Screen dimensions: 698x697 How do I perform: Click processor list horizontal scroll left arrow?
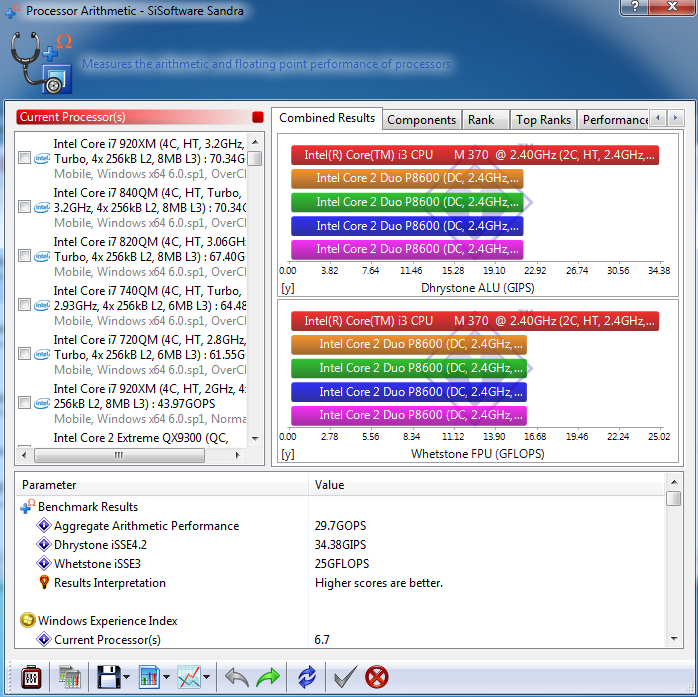pyautogui.click(x=24, y=455)
